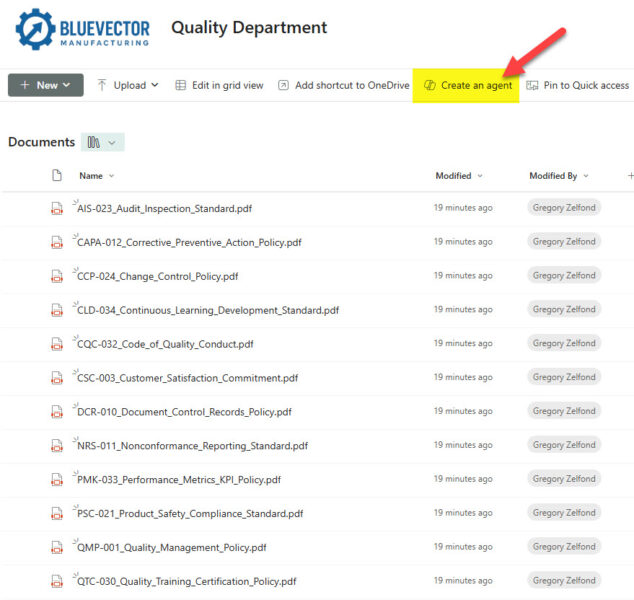Click the Upload arrow icon

click(102, 85)
